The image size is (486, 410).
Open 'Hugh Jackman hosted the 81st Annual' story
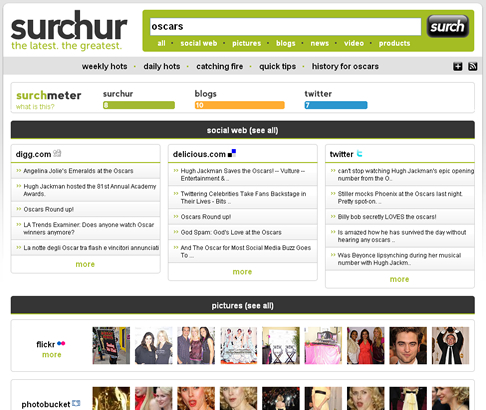(x=90, y=190)
